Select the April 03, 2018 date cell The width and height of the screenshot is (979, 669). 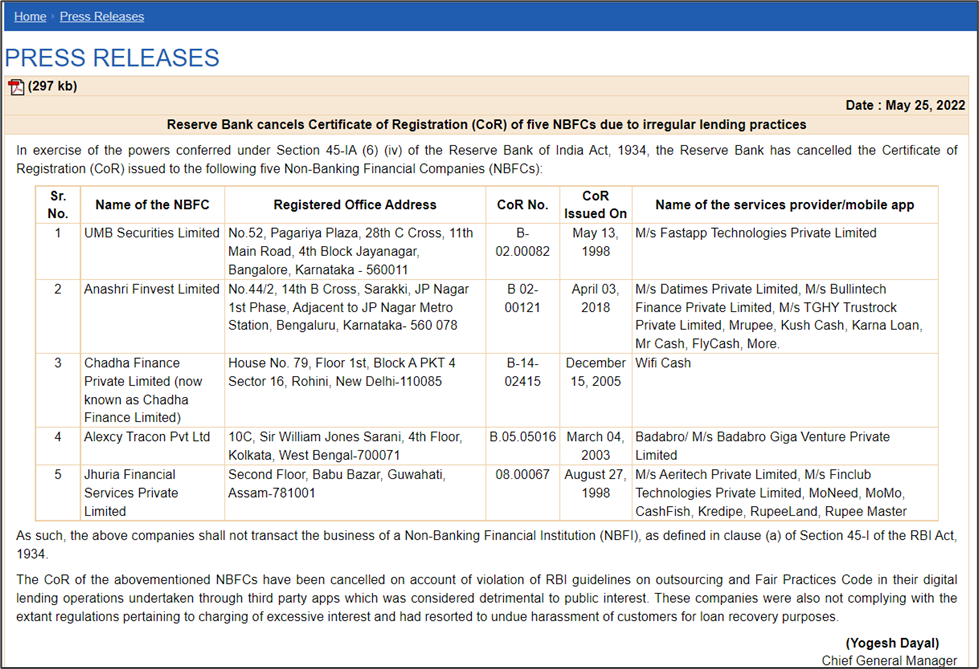point(596,316)
